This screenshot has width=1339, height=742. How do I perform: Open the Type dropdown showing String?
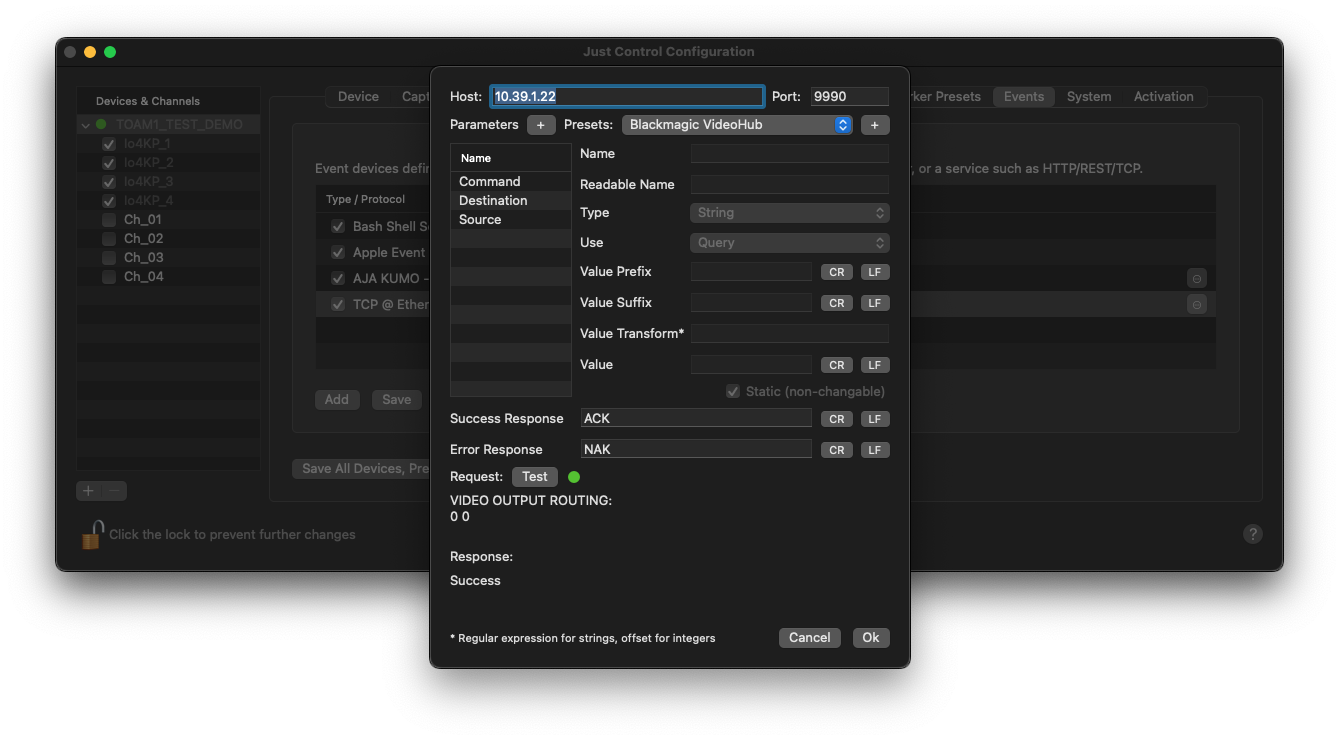click(789, 213)
